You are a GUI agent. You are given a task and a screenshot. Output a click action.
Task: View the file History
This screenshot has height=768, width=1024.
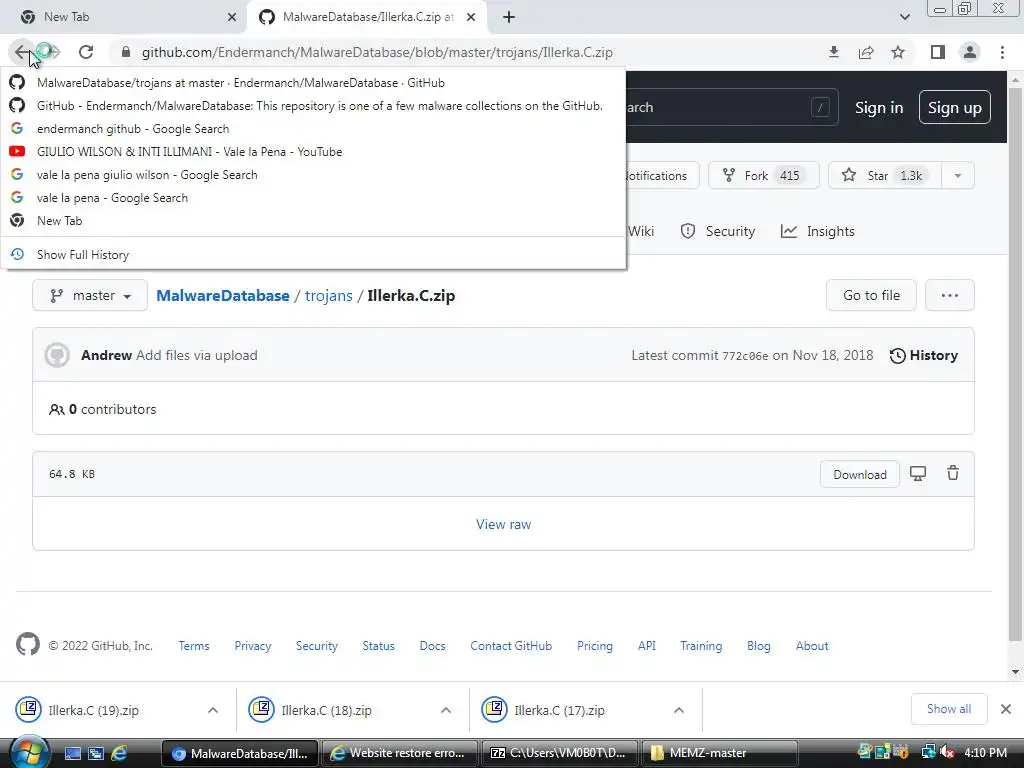923,355
